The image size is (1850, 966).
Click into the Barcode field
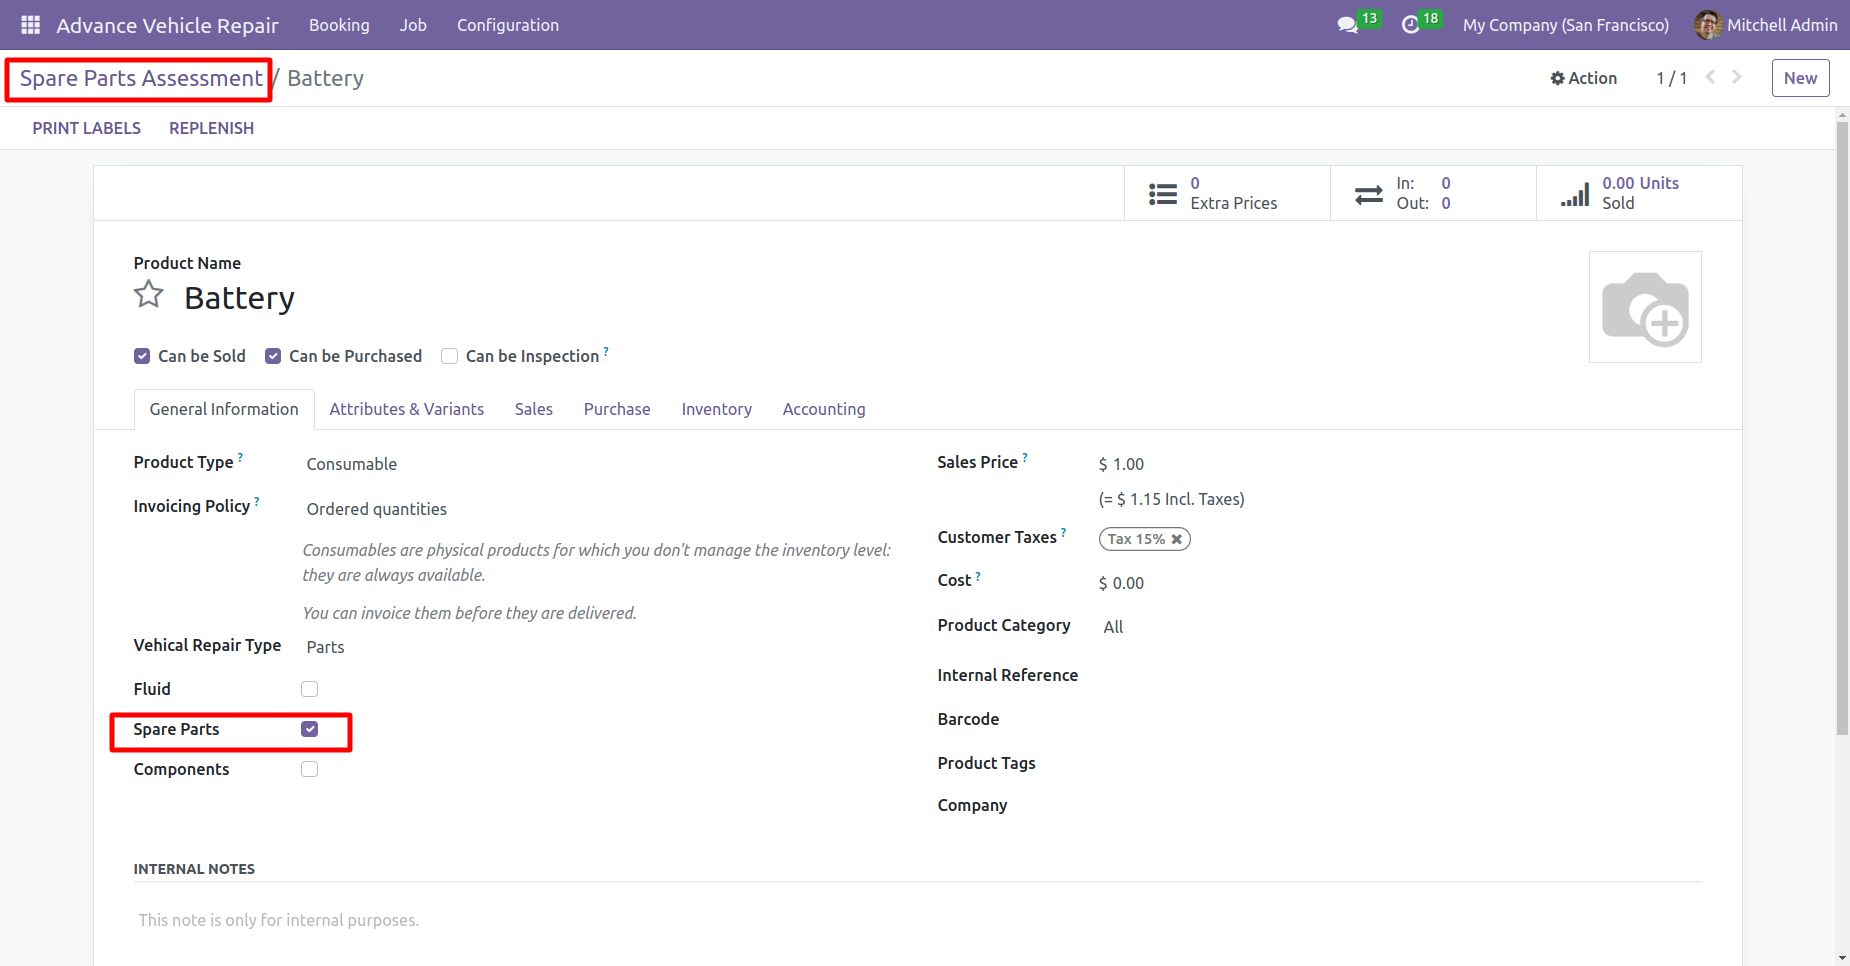coord(1400,720)
